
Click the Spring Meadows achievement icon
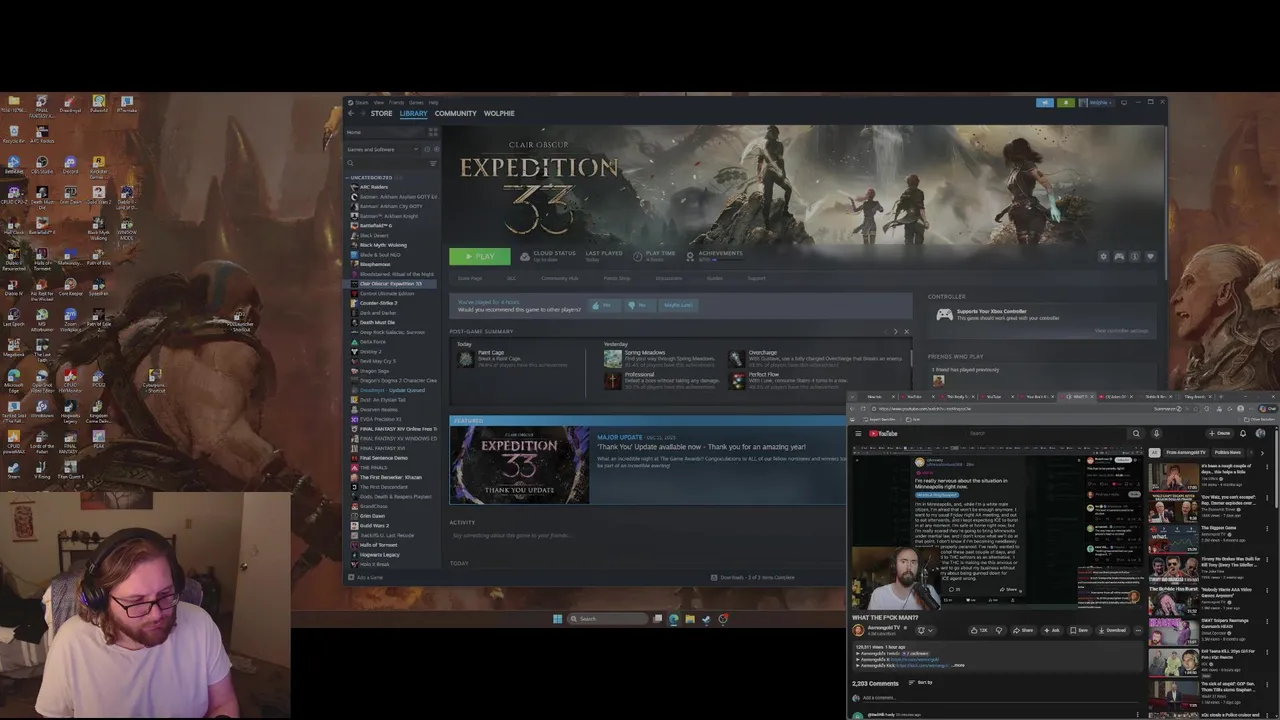[612, 357]
